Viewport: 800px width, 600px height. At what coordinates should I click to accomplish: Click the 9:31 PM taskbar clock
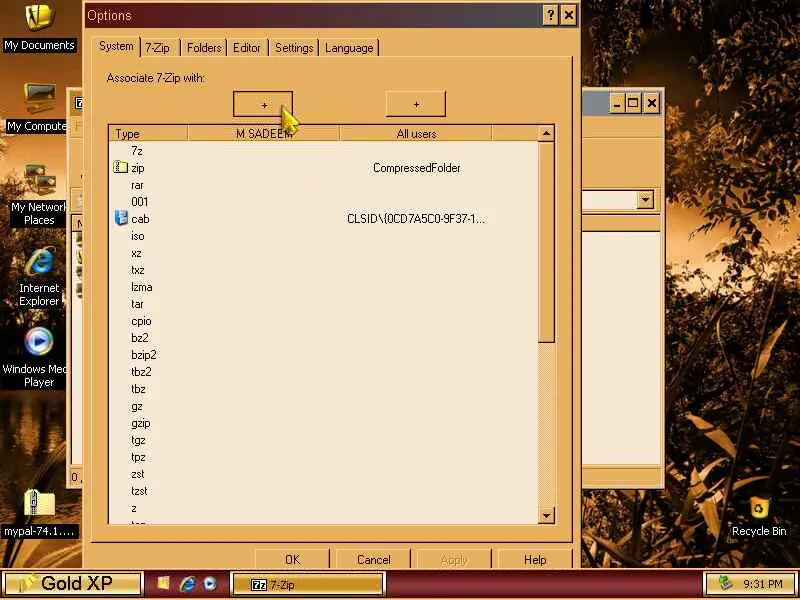tap(763, 583)
